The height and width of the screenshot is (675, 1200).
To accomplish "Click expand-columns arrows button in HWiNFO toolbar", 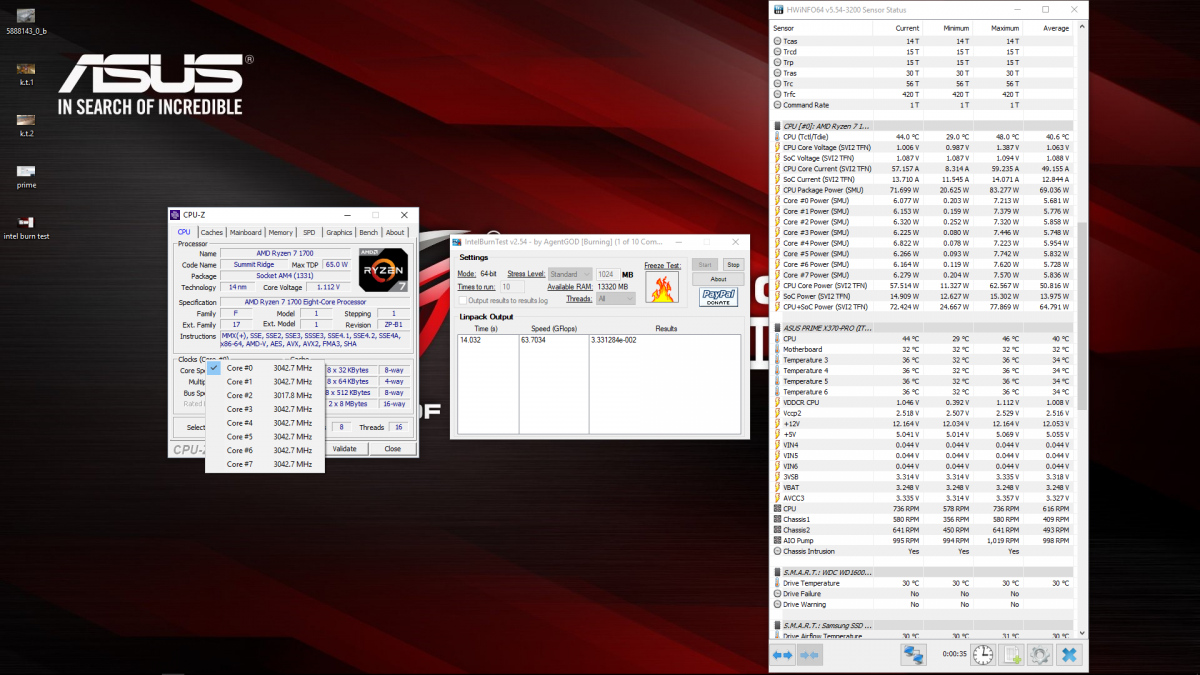I will [782, 654].
